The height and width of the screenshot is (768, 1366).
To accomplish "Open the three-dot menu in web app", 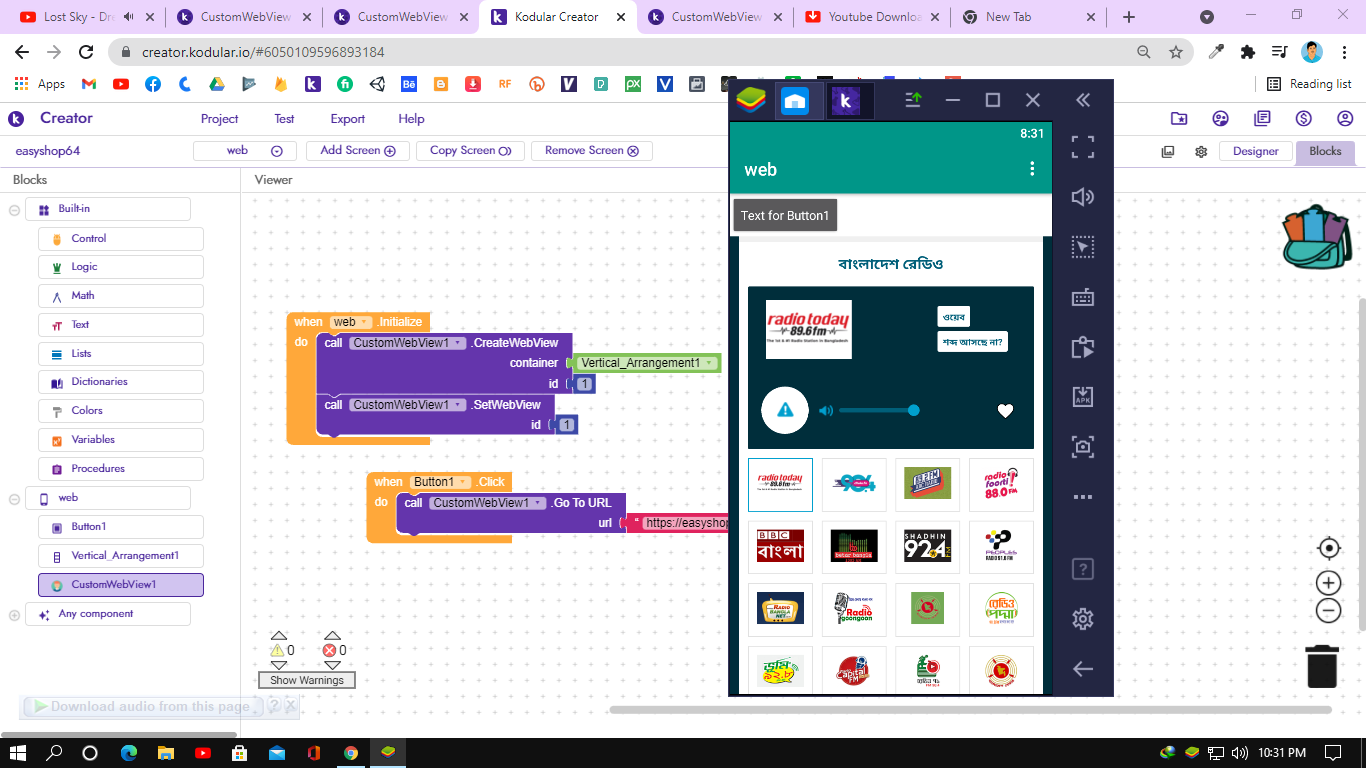I will pos(1032,169).
